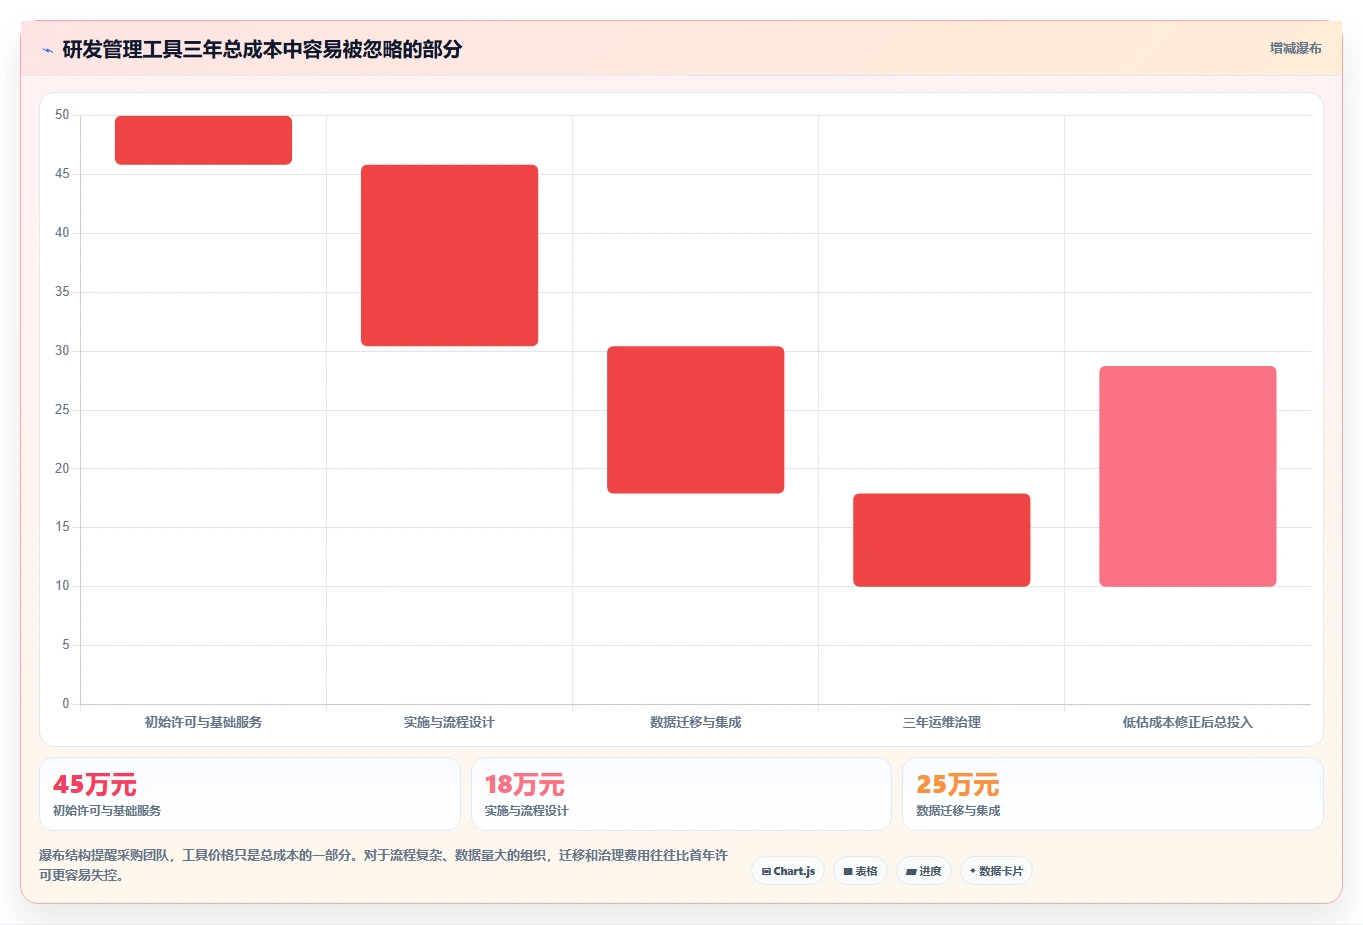Select the 表格 tag pill

pos(860,871)
